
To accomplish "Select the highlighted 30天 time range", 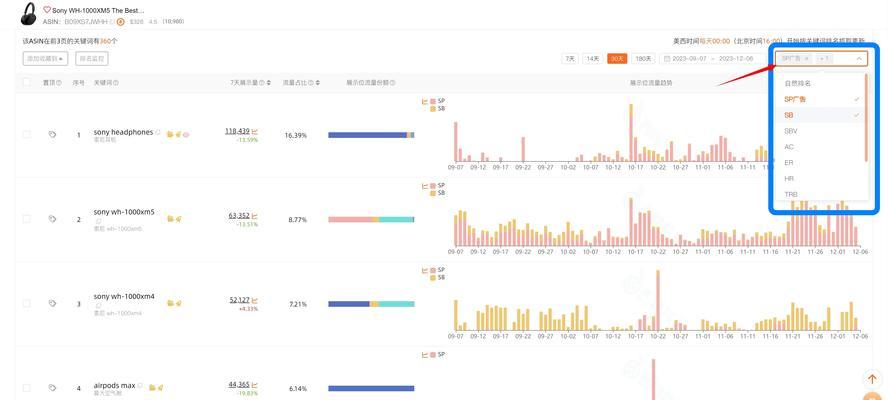I will (x=617, y=58).
